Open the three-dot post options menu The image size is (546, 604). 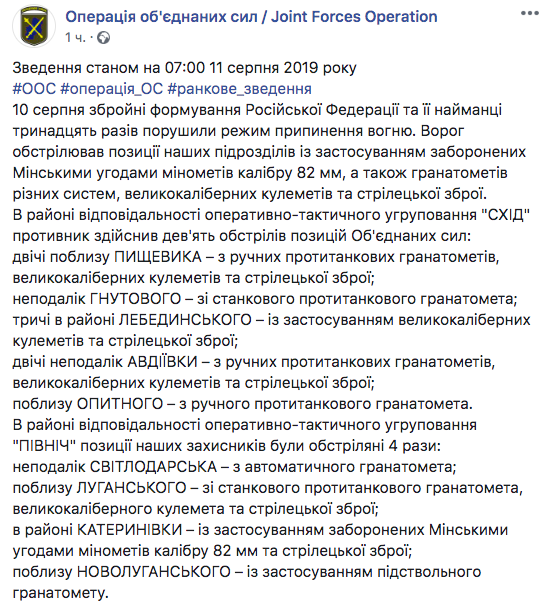tap(529, 14)
